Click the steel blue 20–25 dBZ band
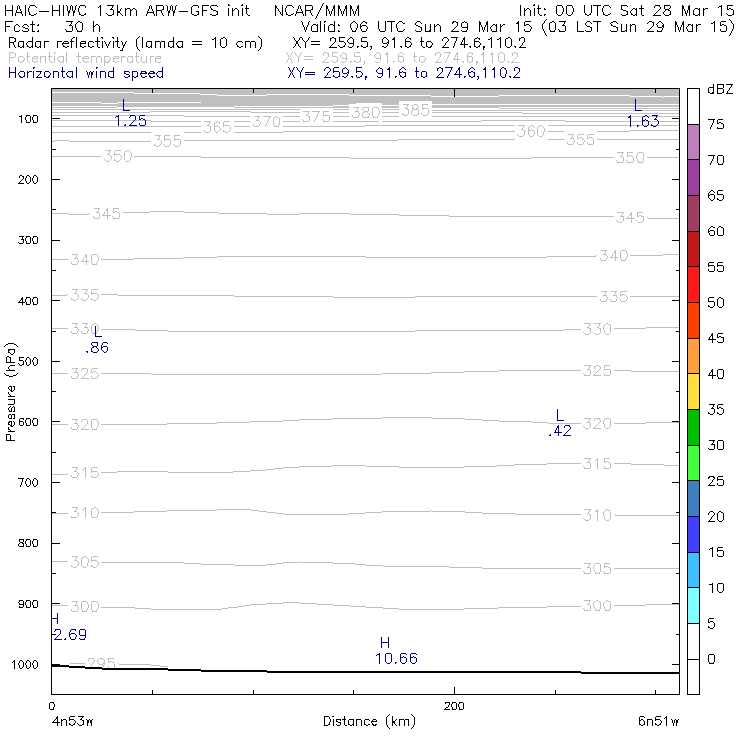 pos(693,498)
